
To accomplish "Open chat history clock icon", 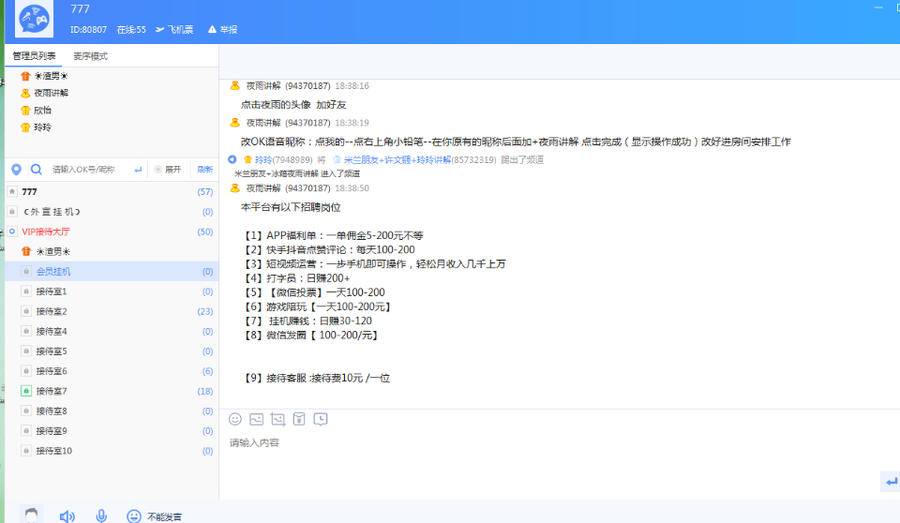I will pos(320,419).
